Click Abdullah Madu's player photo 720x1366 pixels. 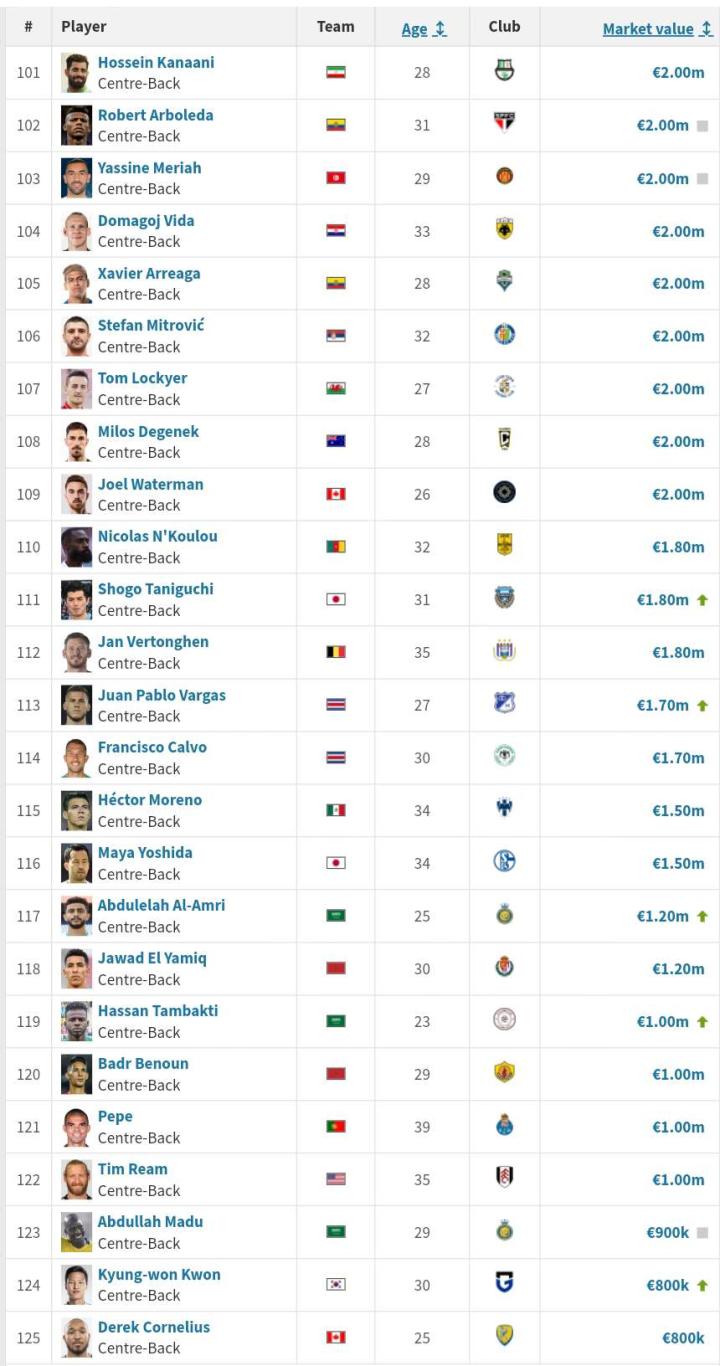(x=76, y=1232)
